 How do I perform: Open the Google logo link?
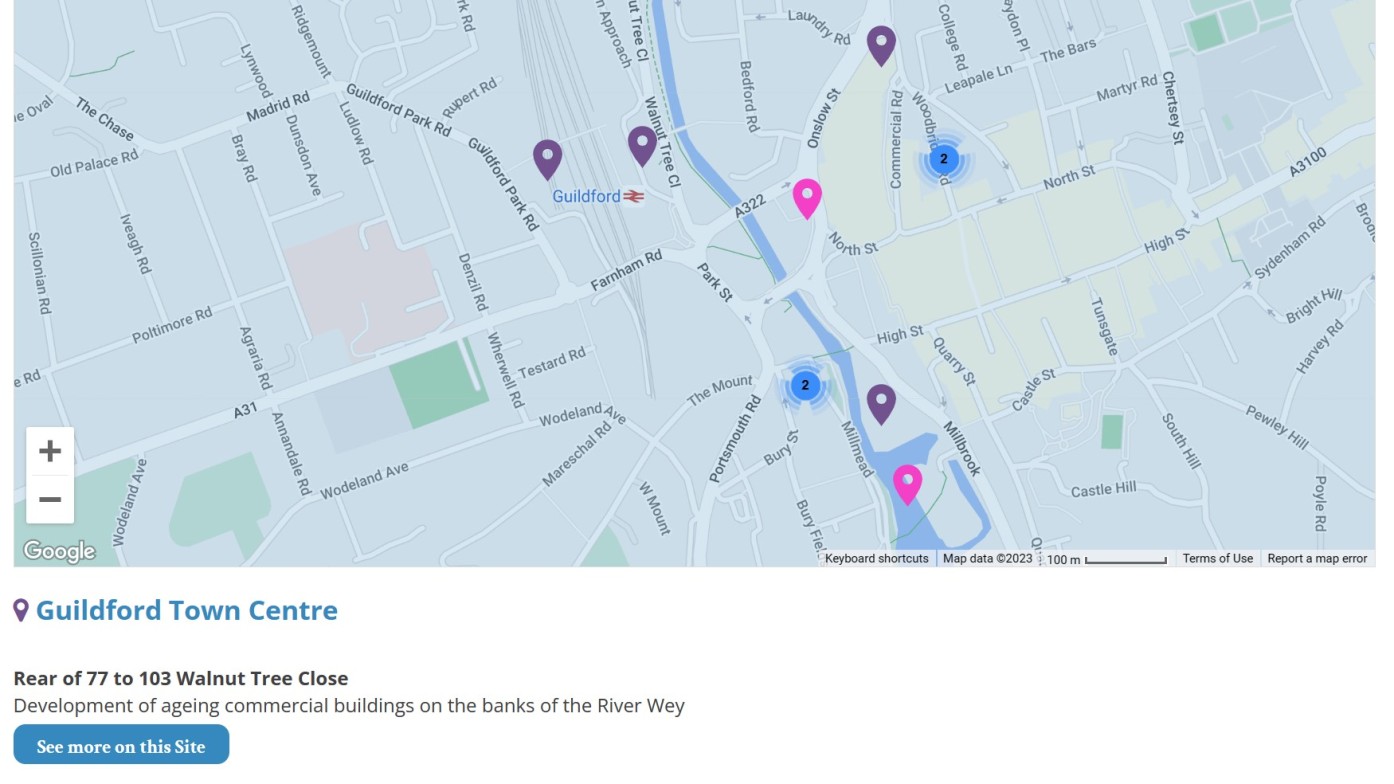(x=59, y=551)
